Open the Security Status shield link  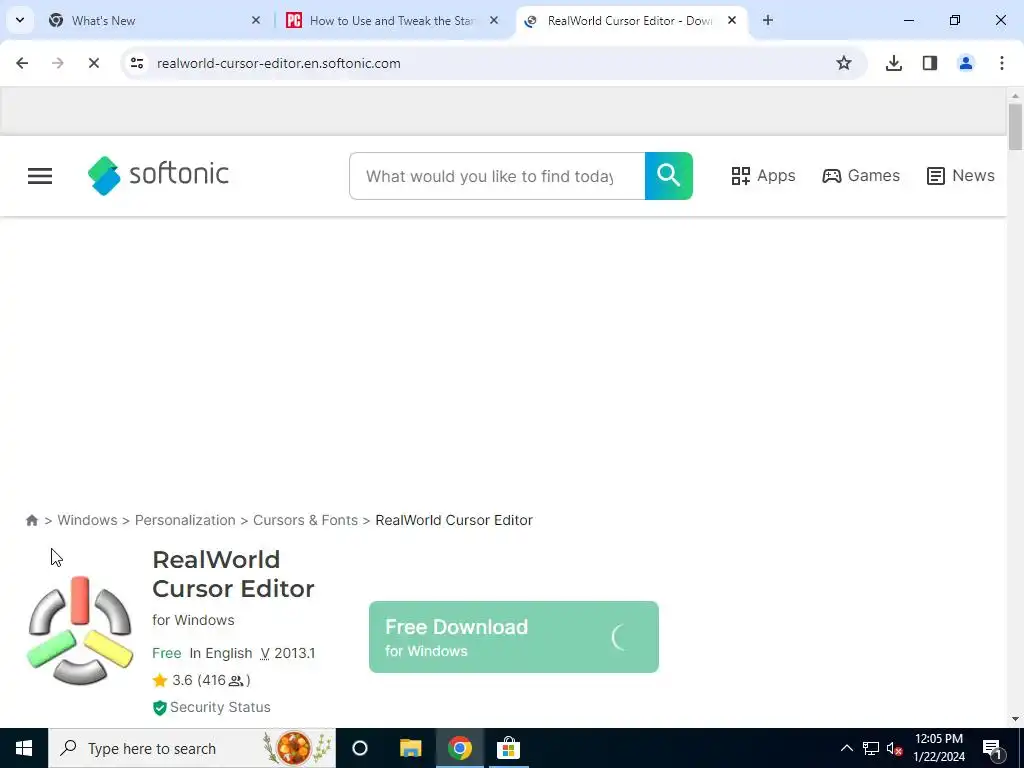click(212, 707)
